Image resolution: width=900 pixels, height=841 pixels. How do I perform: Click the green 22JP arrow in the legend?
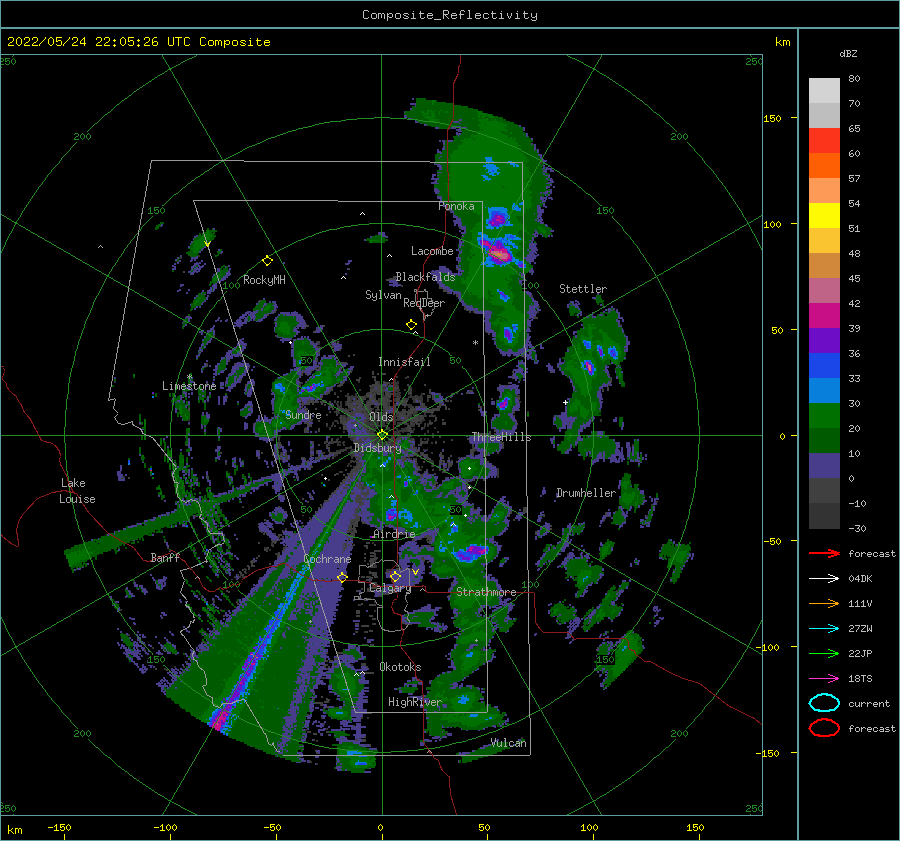click(824, 653)
